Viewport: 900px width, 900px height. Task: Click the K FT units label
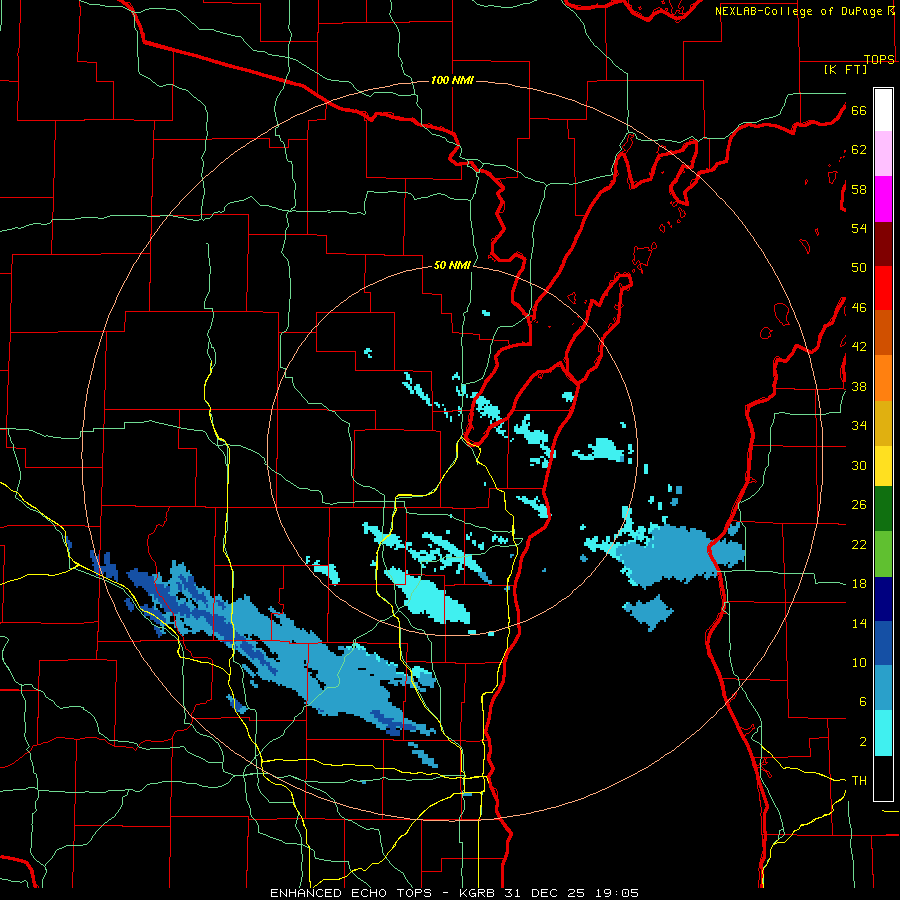[x=845, y=70]
